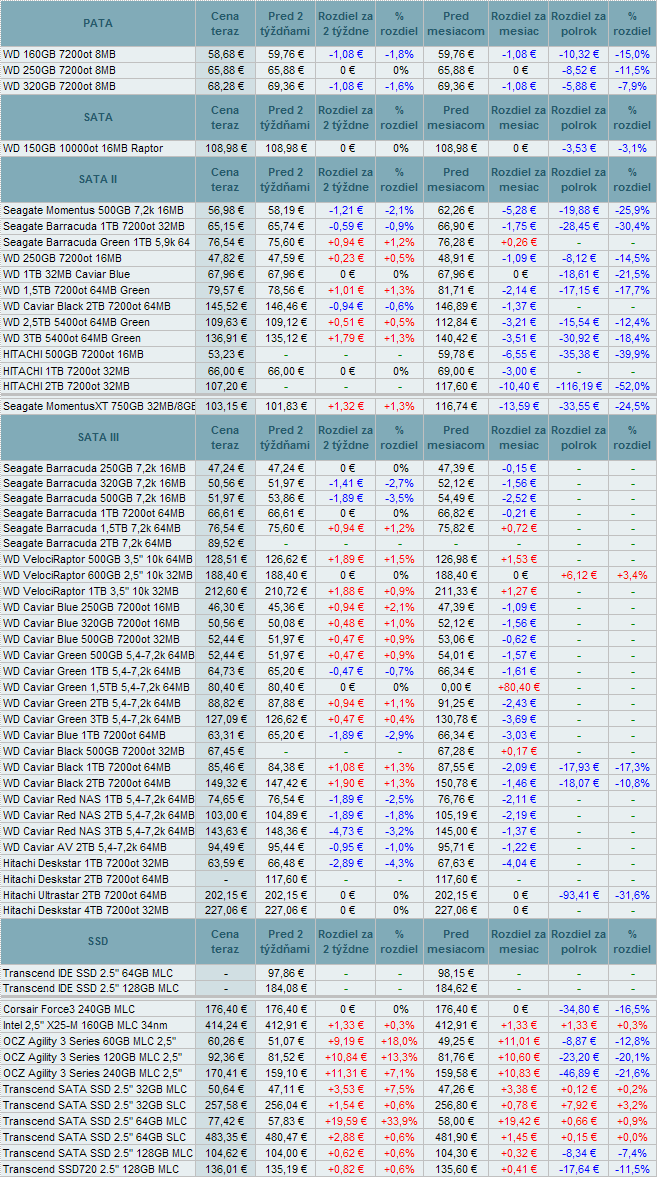Click the -46,89 € half-year difference cell

pos(577,1072)
